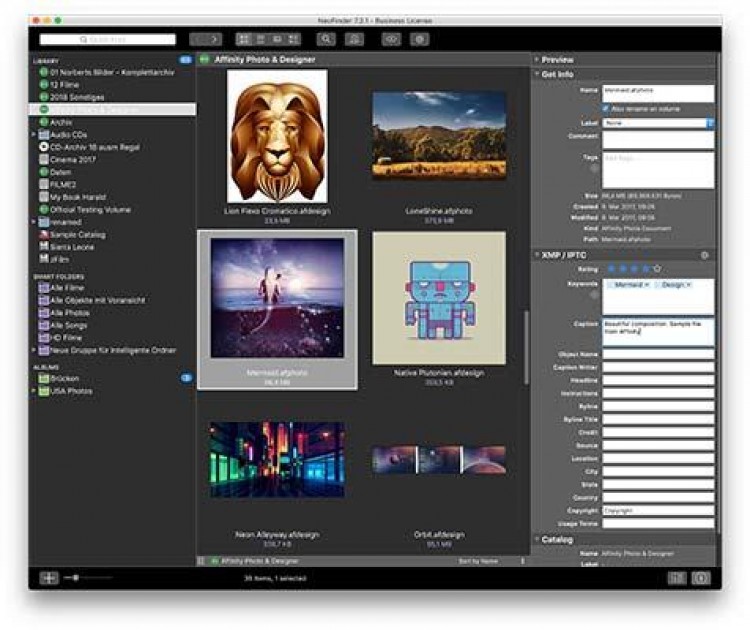Image resolution: width=750 pixels, height=630 pixels.
Task: Go back with the left arrow button
Action: coord(199,39)
